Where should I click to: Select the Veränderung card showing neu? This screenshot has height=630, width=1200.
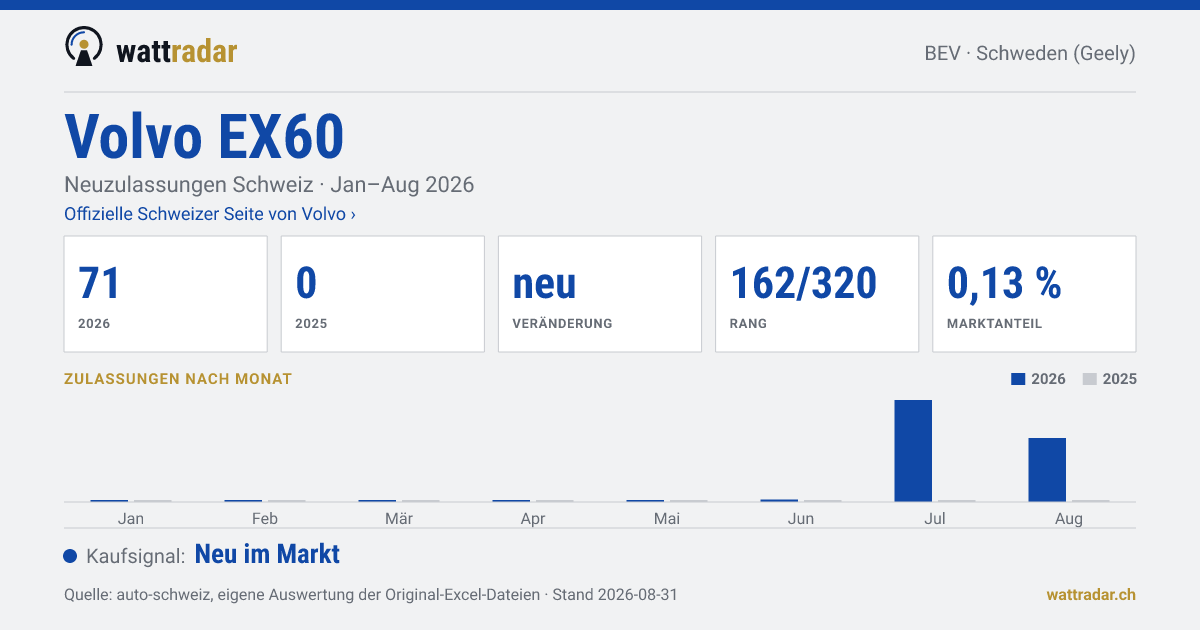coord(600,294)
